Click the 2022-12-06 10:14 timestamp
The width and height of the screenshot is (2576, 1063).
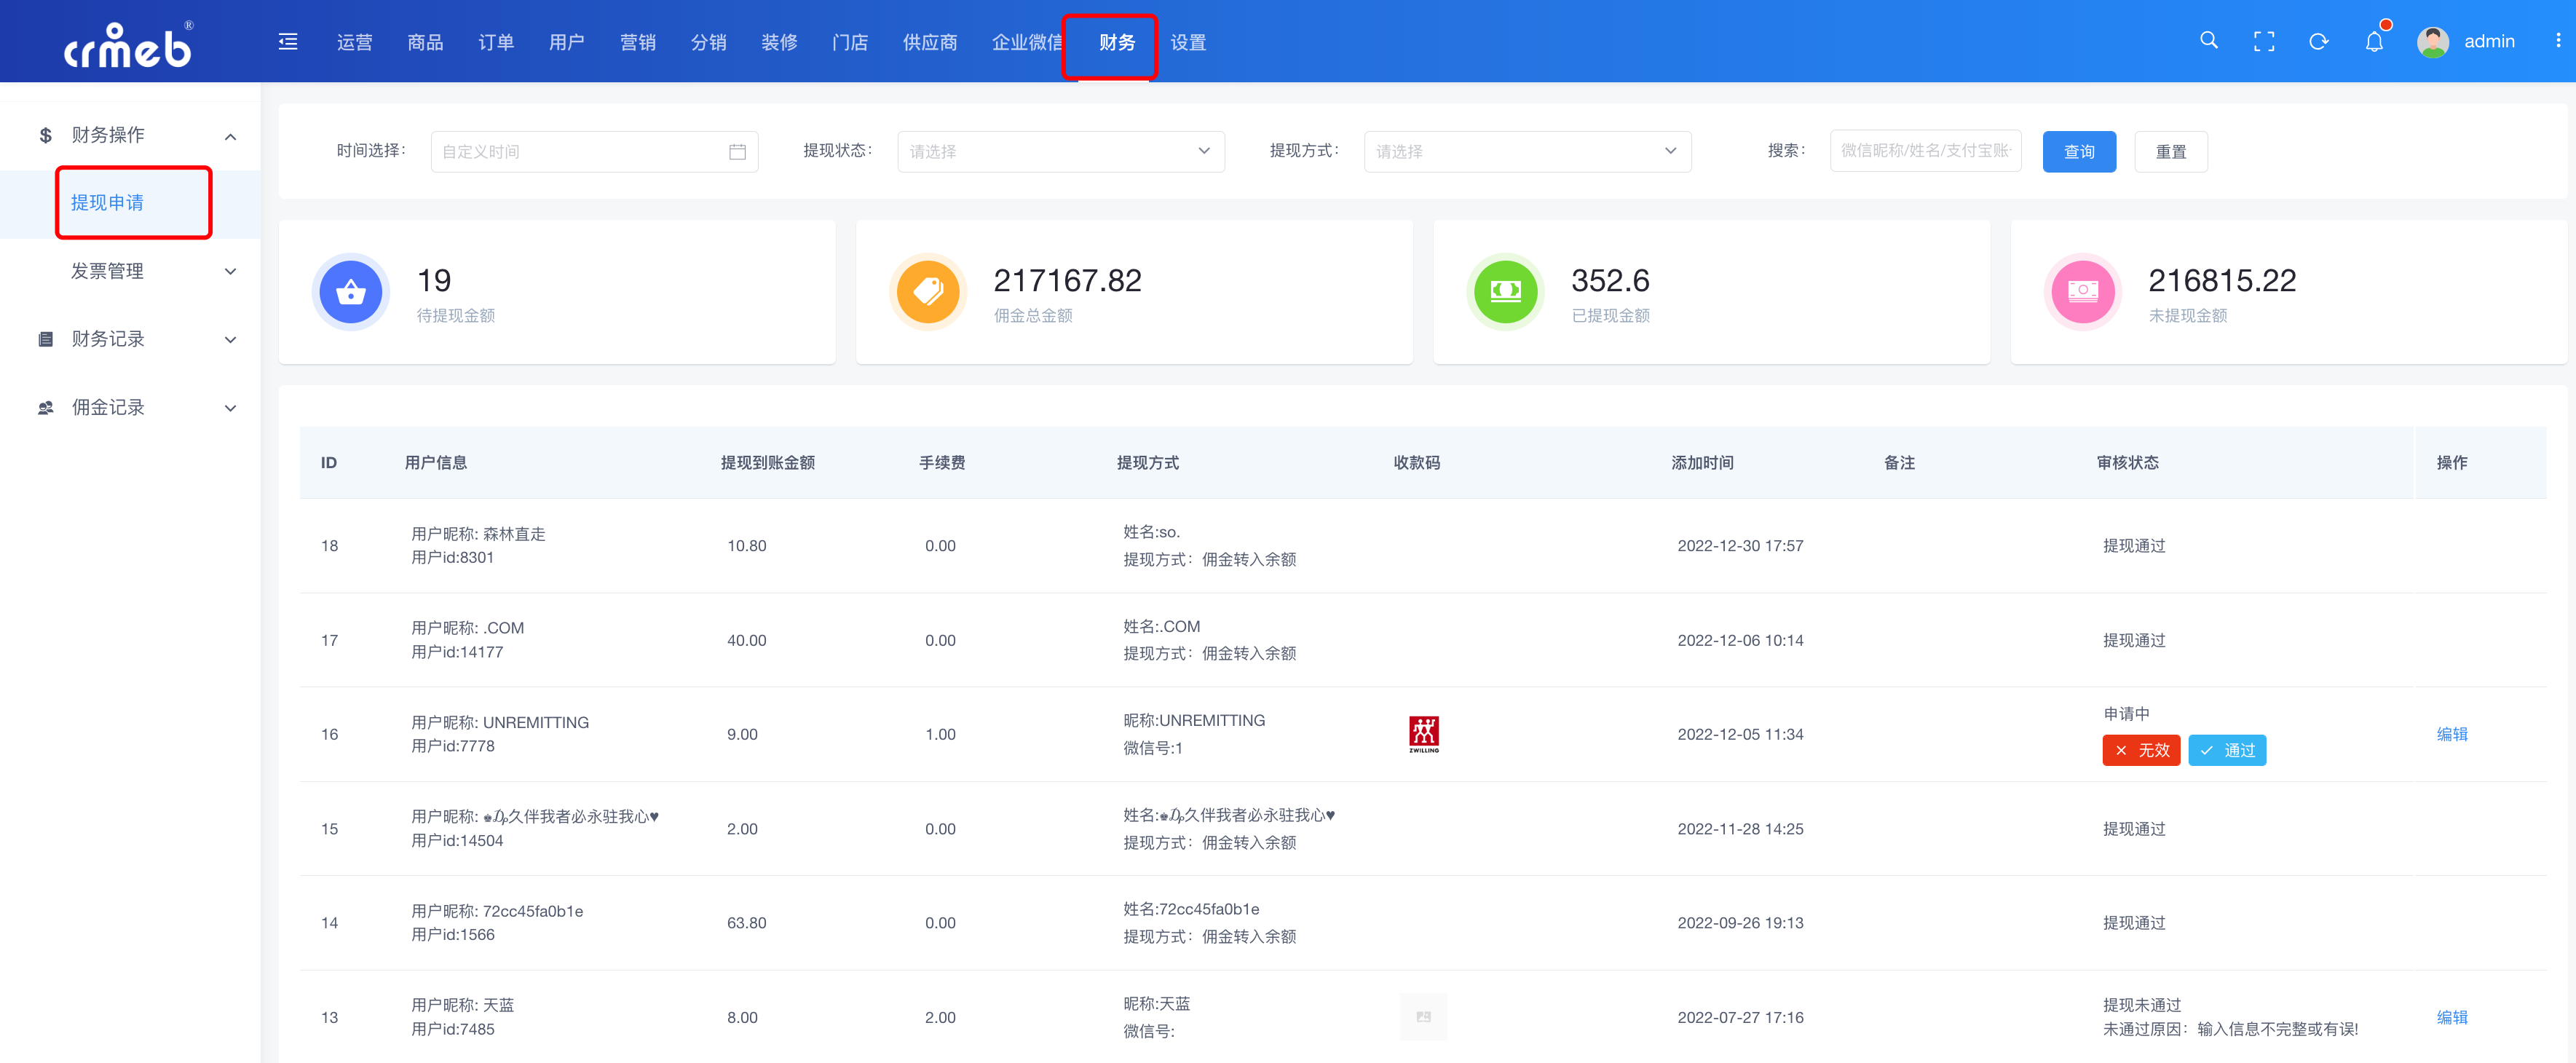(x=1740, y=640)
